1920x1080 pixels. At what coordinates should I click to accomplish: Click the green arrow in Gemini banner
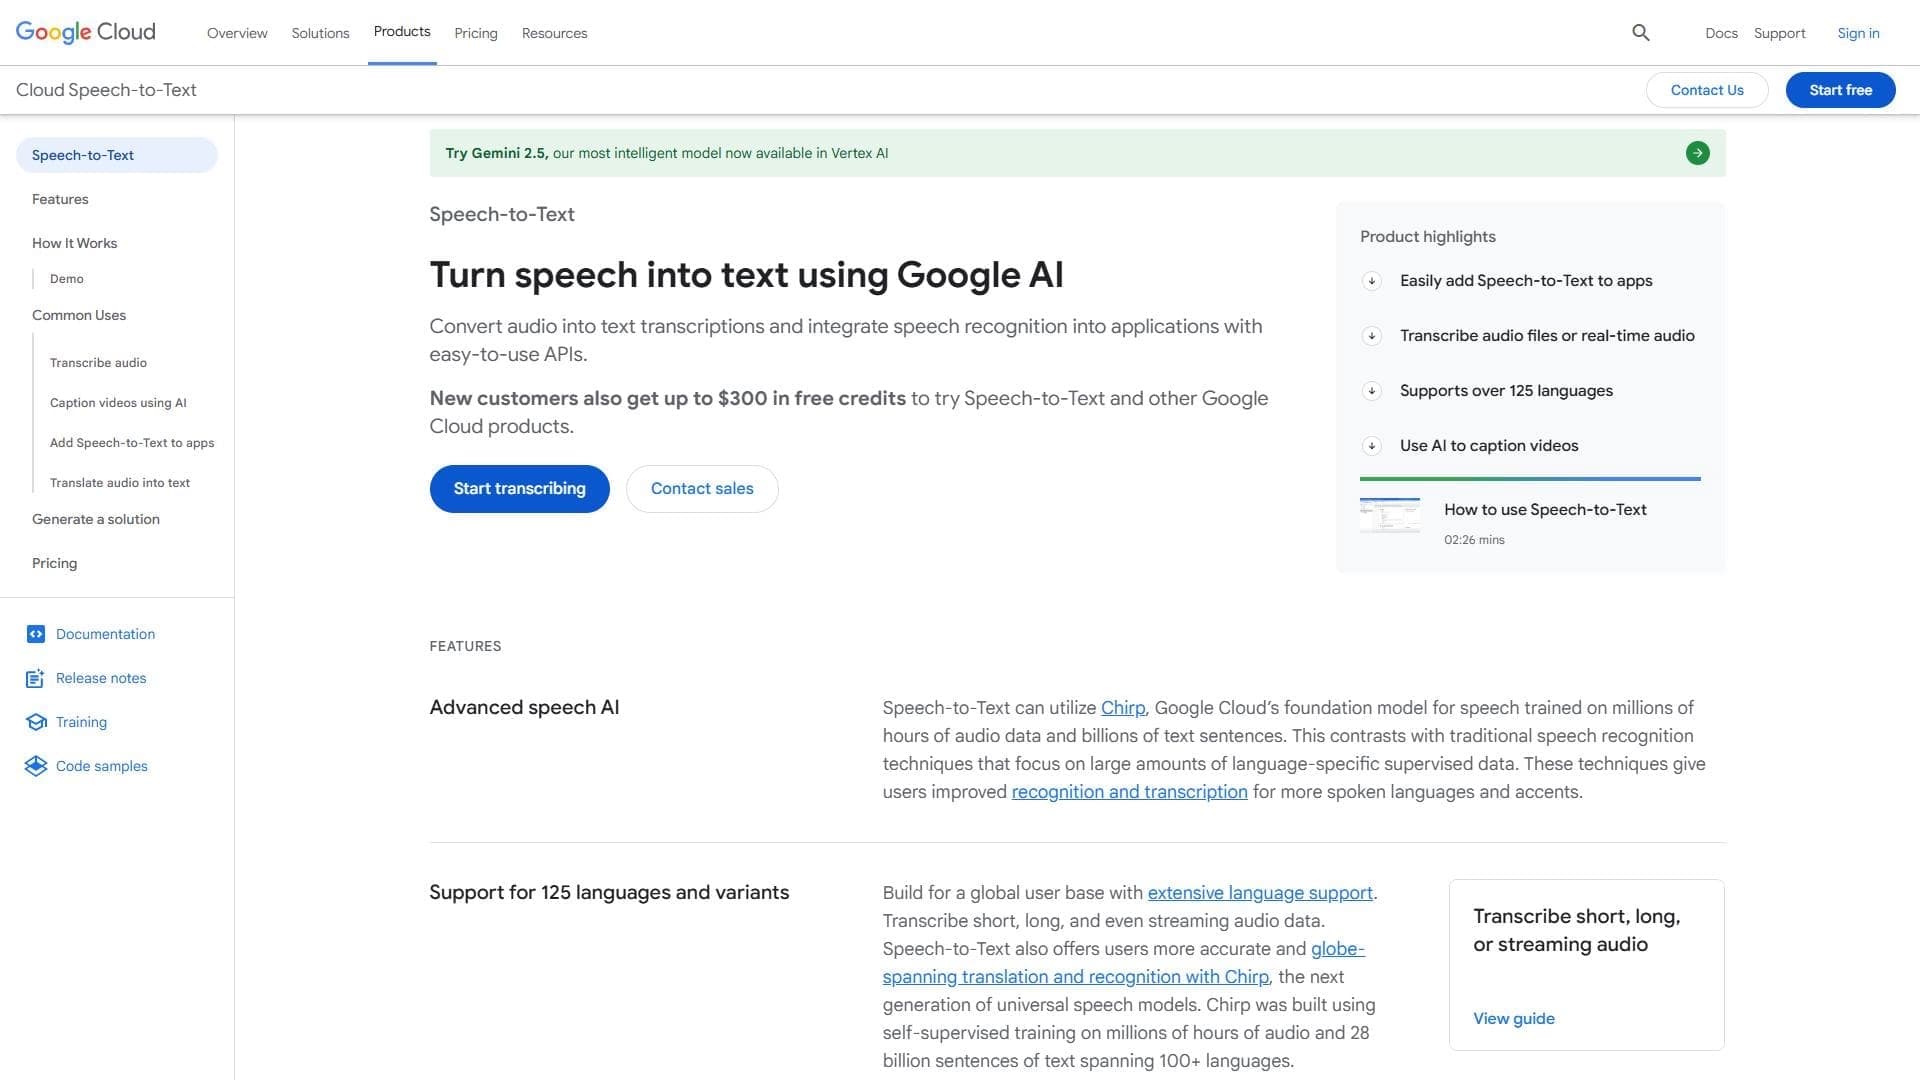tap(1697, 153)
